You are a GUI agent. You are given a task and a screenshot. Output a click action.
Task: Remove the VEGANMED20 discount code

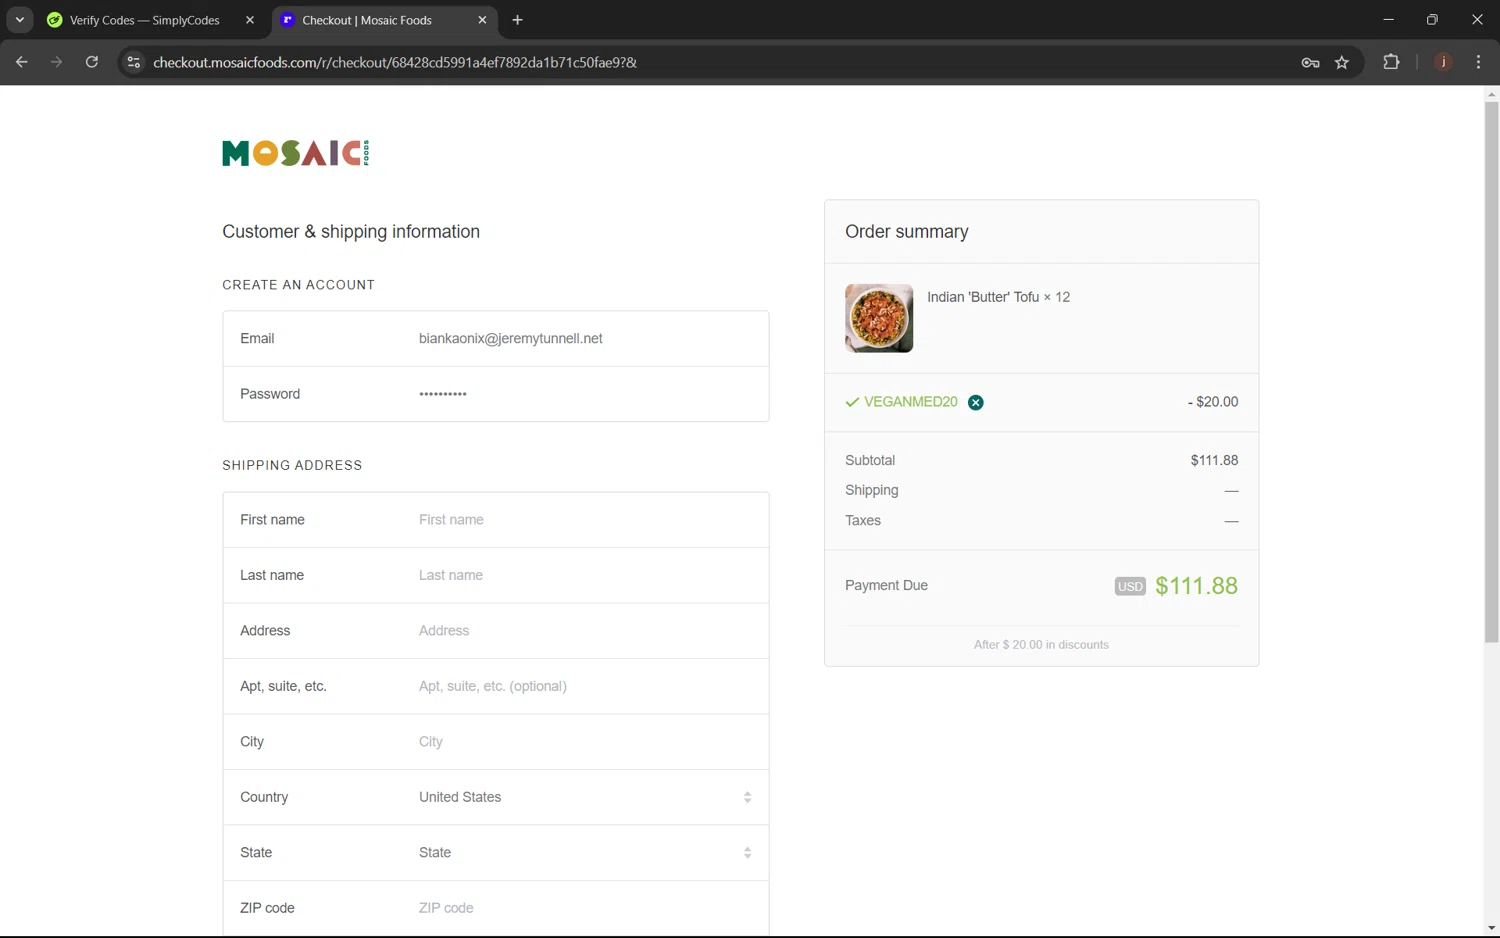point(976,402)
